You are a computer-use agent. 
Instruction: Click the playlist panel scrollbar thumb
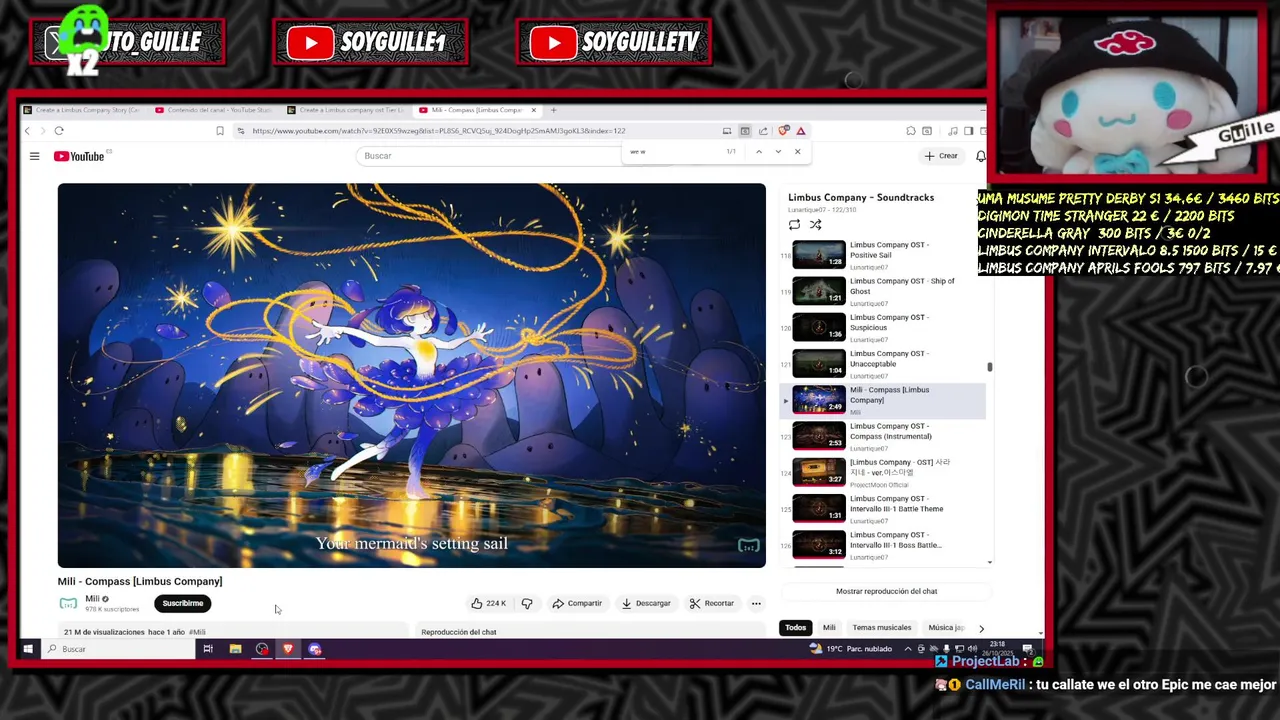[990, 367]
